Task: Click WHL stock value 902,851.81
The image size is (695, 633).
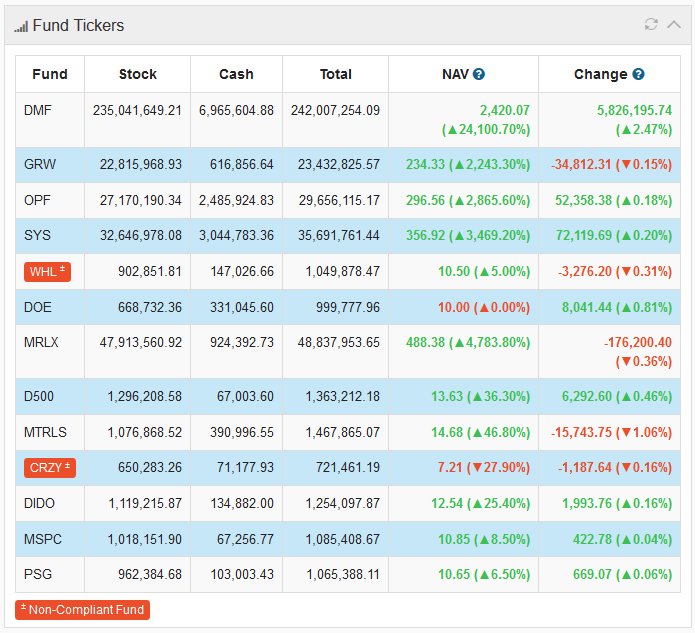Action: pyautogui.click(x=150, y=272)
